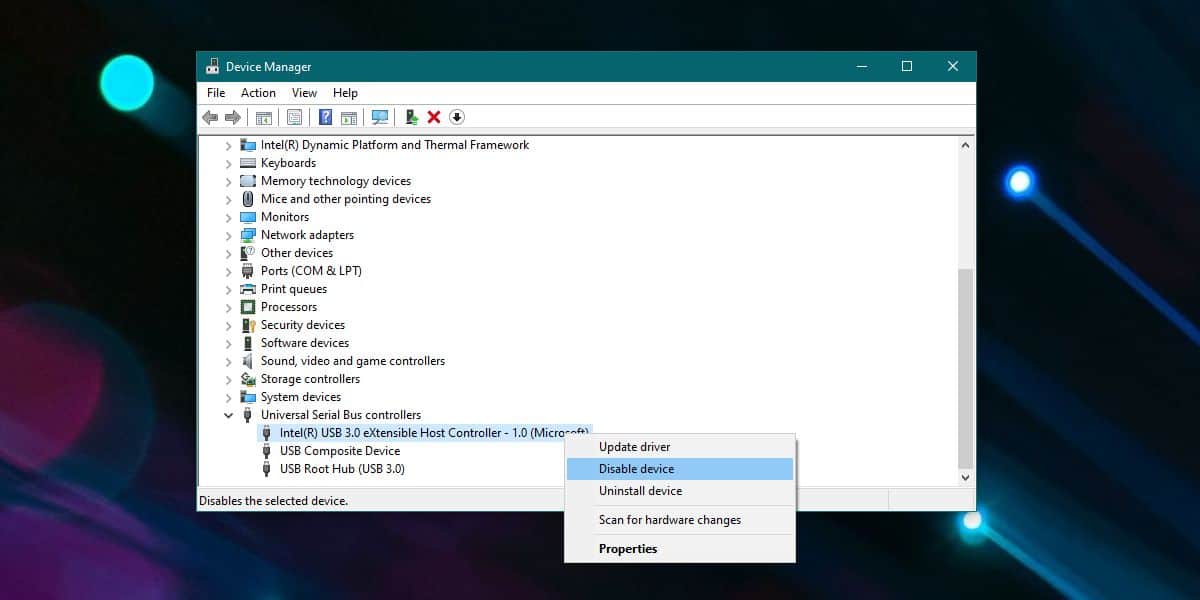1200x600 pixels.
Task: Click the Back arrow toolbar icon
Action: coord(210,118)
